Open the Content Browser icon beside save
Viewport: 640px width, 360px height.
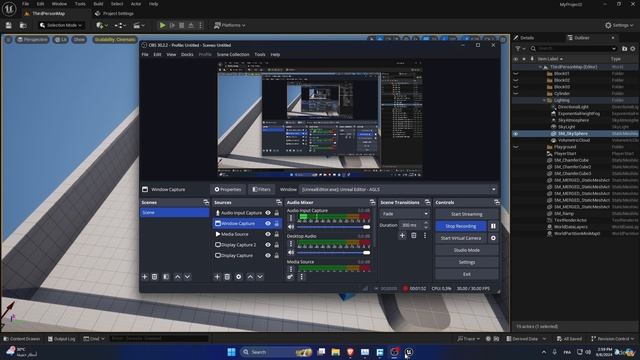23,25
